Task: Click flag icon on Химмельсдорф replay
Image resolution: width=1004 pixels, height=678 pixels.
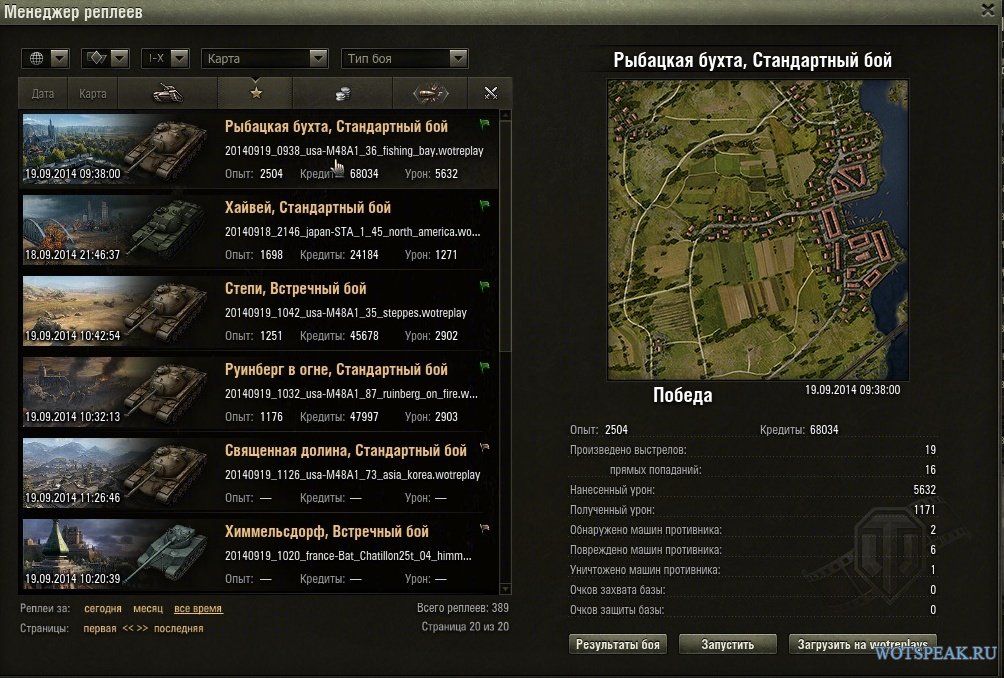Action: [485, 529]
